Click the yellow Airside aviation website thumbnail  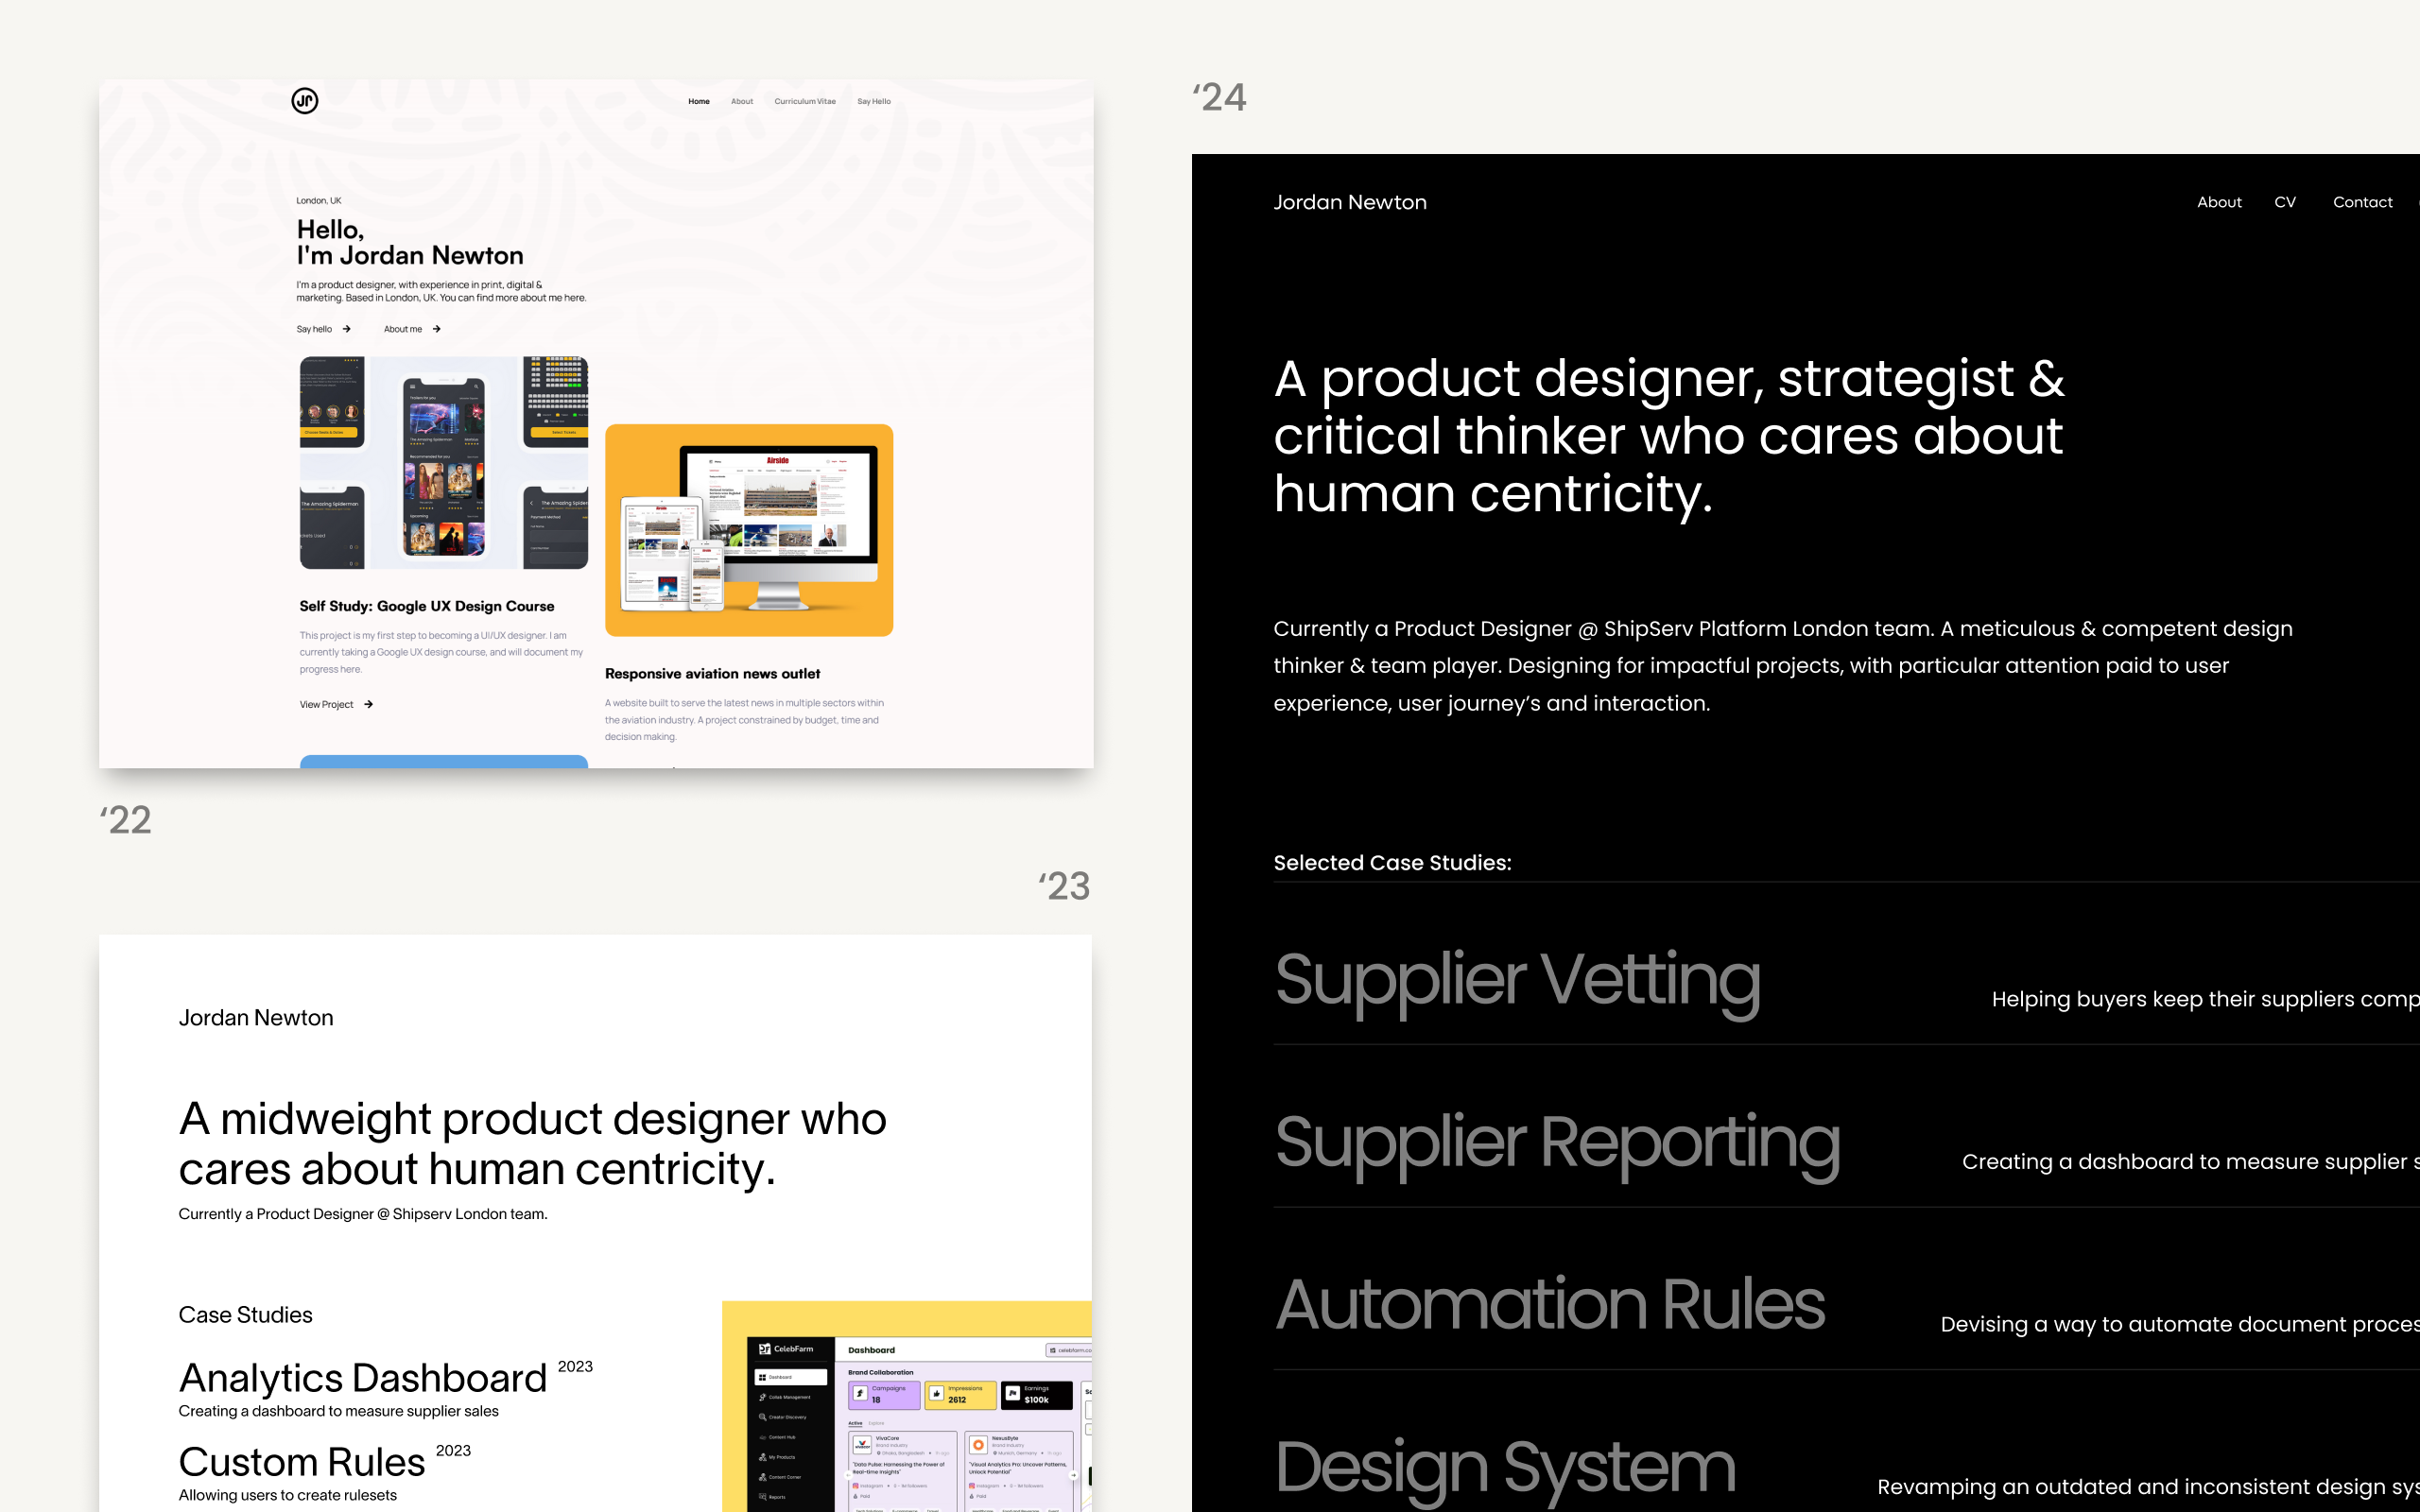coord(749,530)
